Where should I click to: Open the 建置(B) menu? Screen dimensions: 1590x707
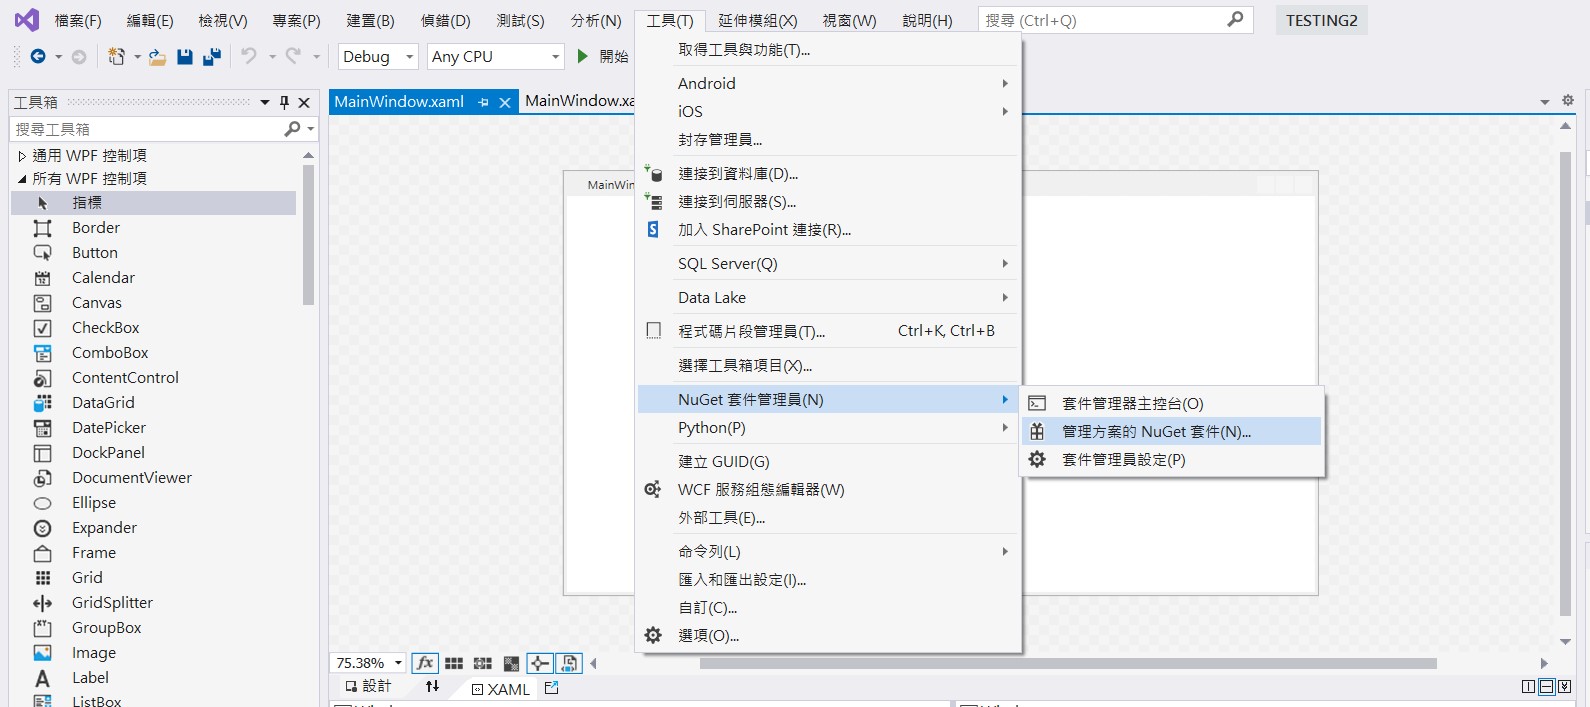click(370, 21)
